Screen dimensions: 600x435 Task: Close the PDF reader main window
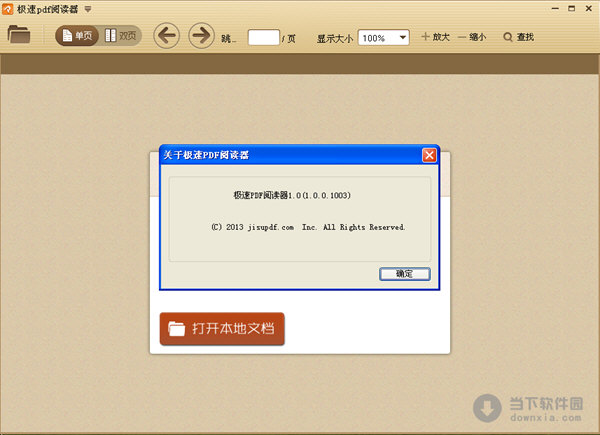[x=589, y=8]
